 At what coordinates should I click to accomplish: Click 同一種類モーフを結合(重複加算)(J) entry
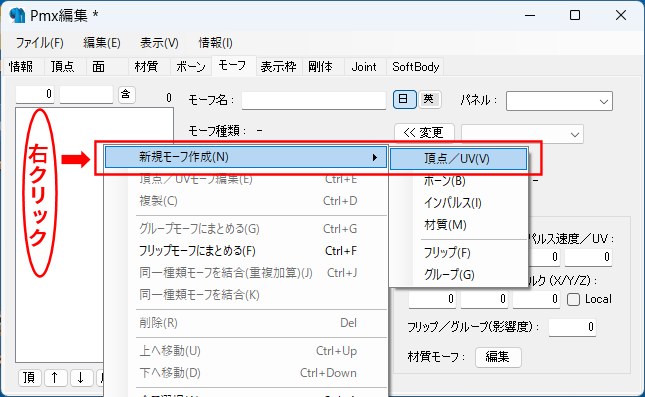pyautogui.click(x=246, y=273)
